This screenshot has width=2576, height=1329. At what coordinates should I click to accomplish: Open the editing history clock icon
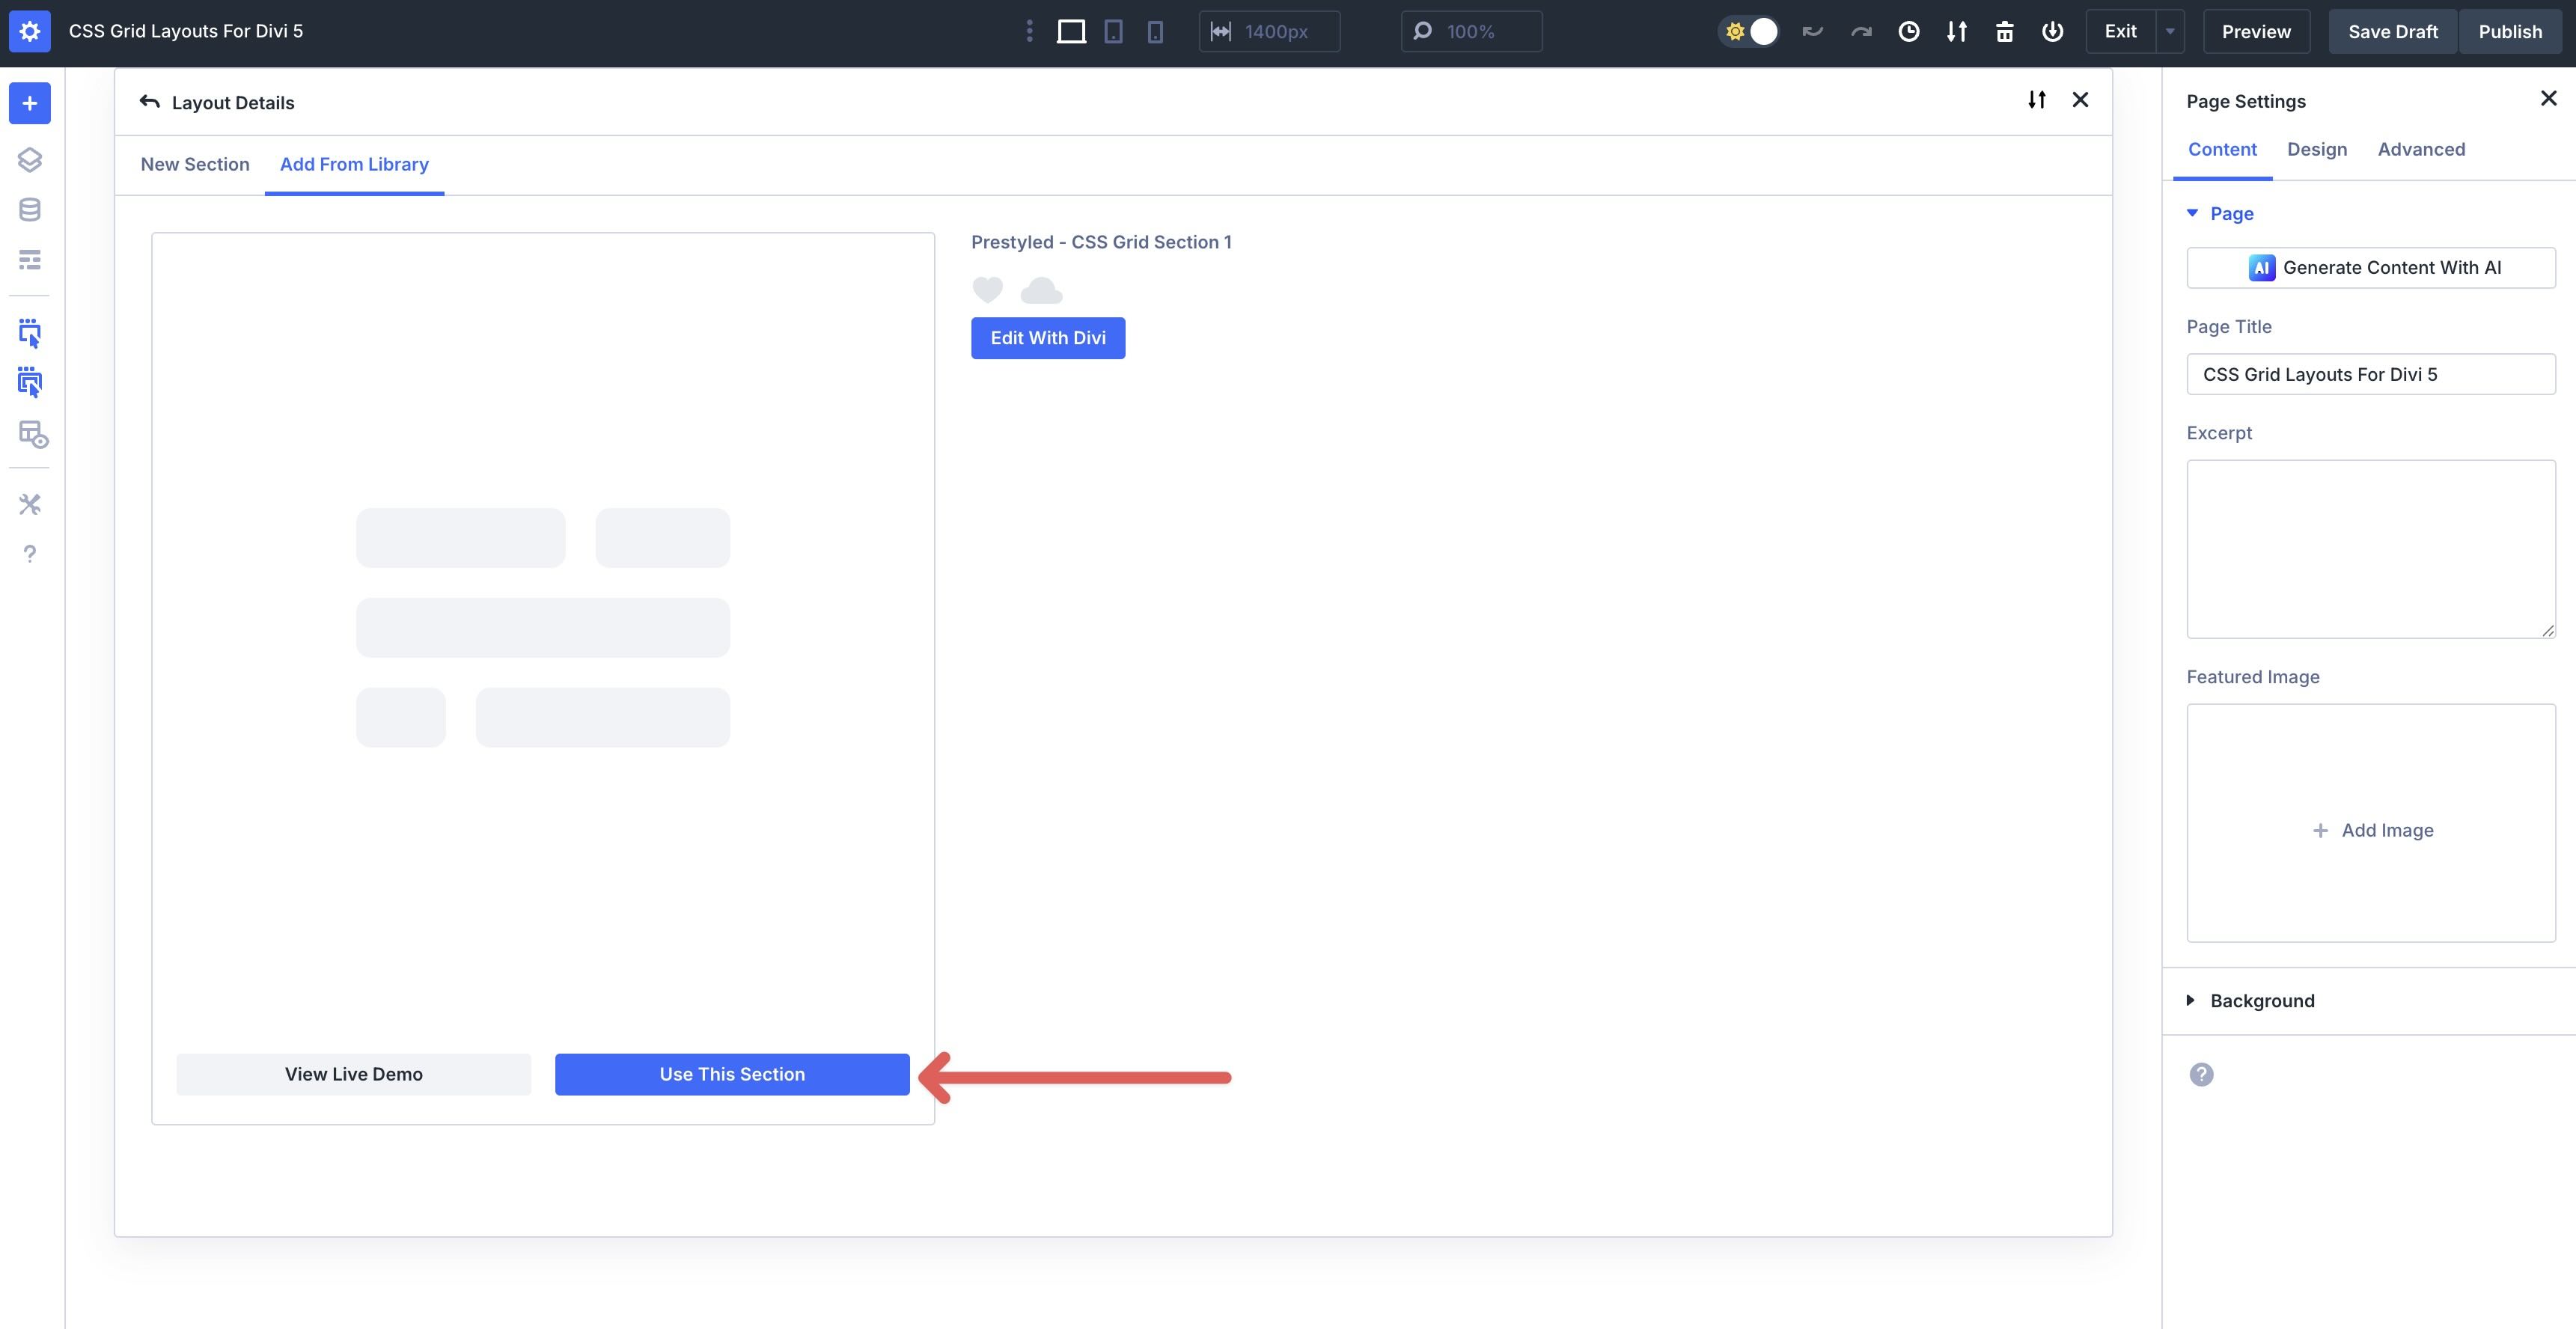click(x=1909, y=31)
